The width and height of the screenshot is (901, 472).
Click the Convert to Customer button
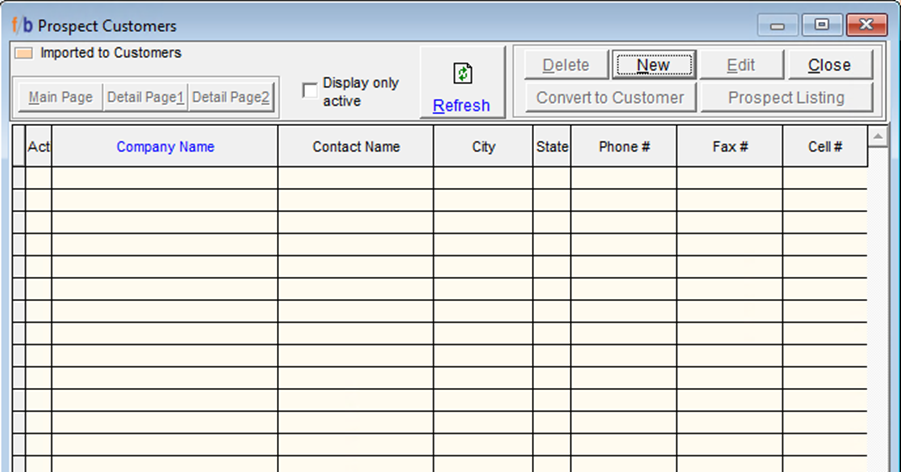pos(610,98)
